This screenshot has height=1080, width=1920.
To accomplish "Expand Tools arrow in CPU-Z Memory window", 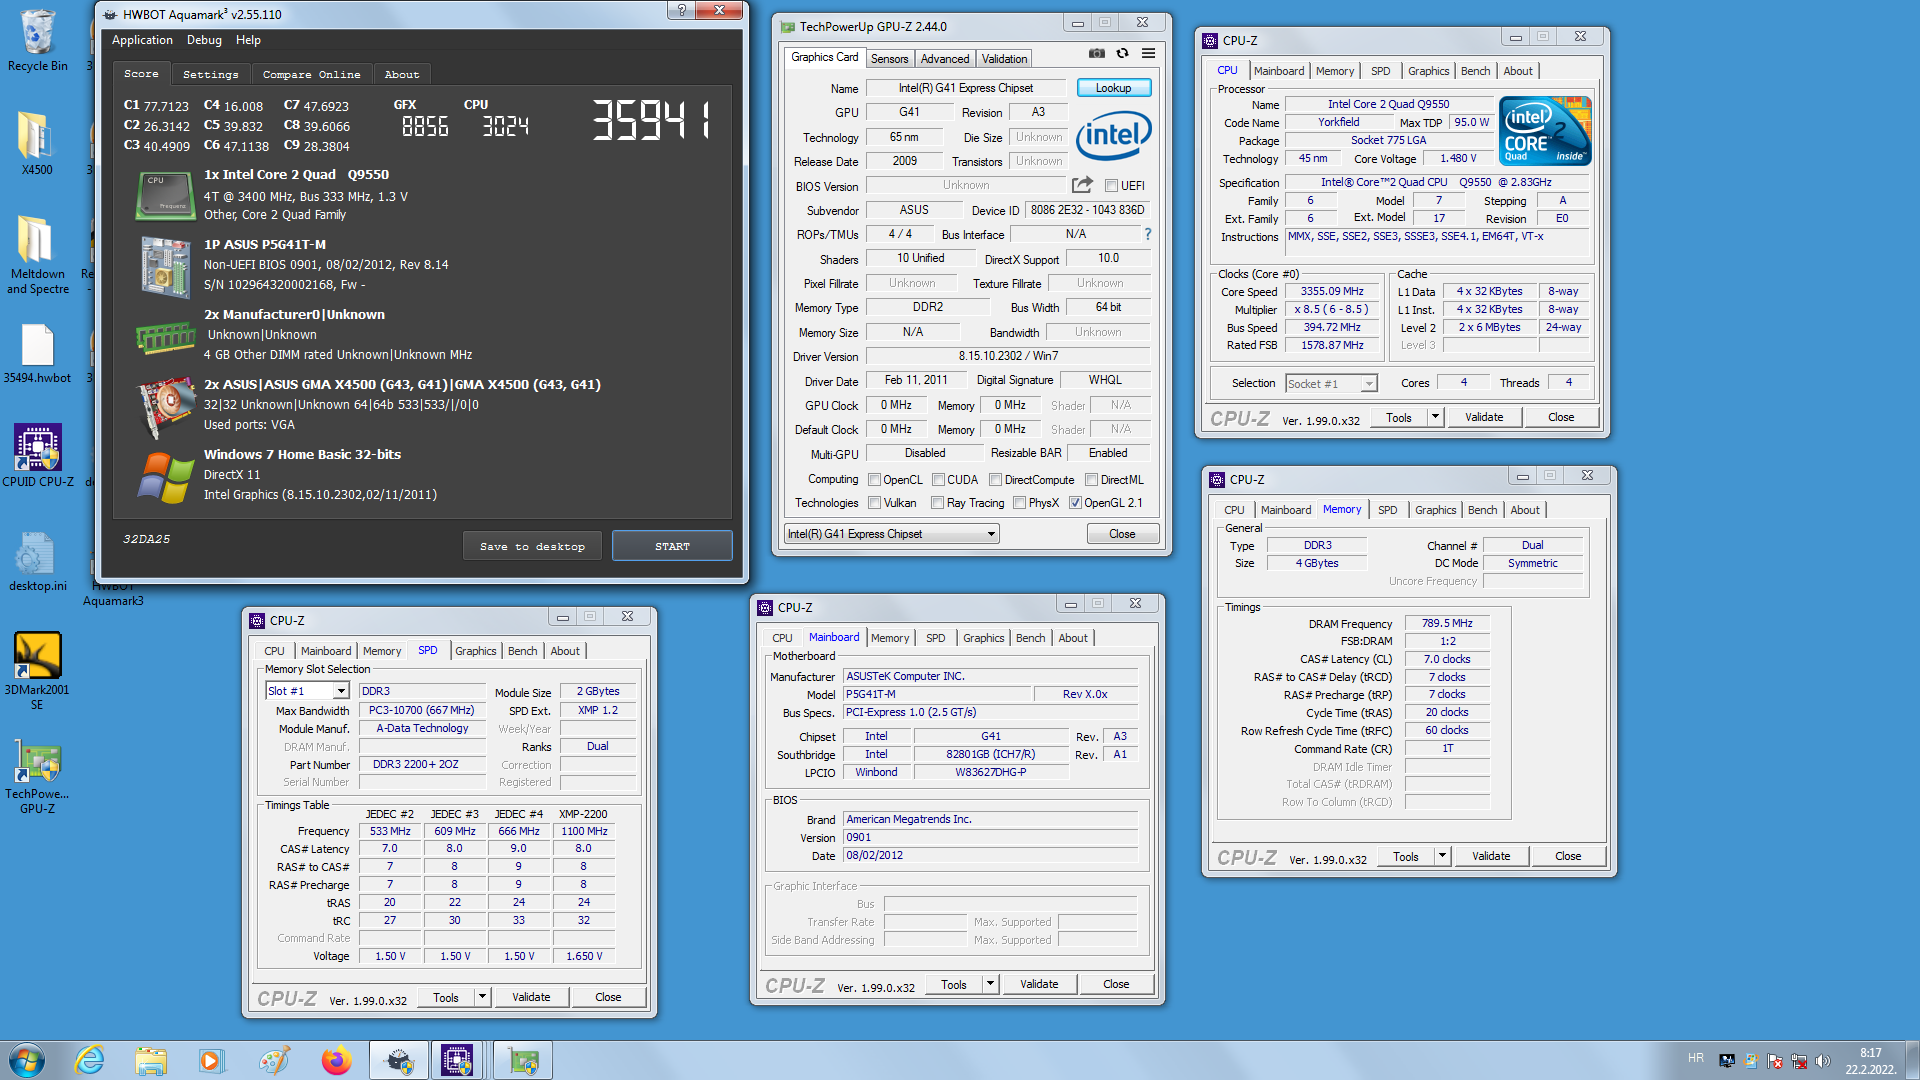I will click(x=1442, y=856).
